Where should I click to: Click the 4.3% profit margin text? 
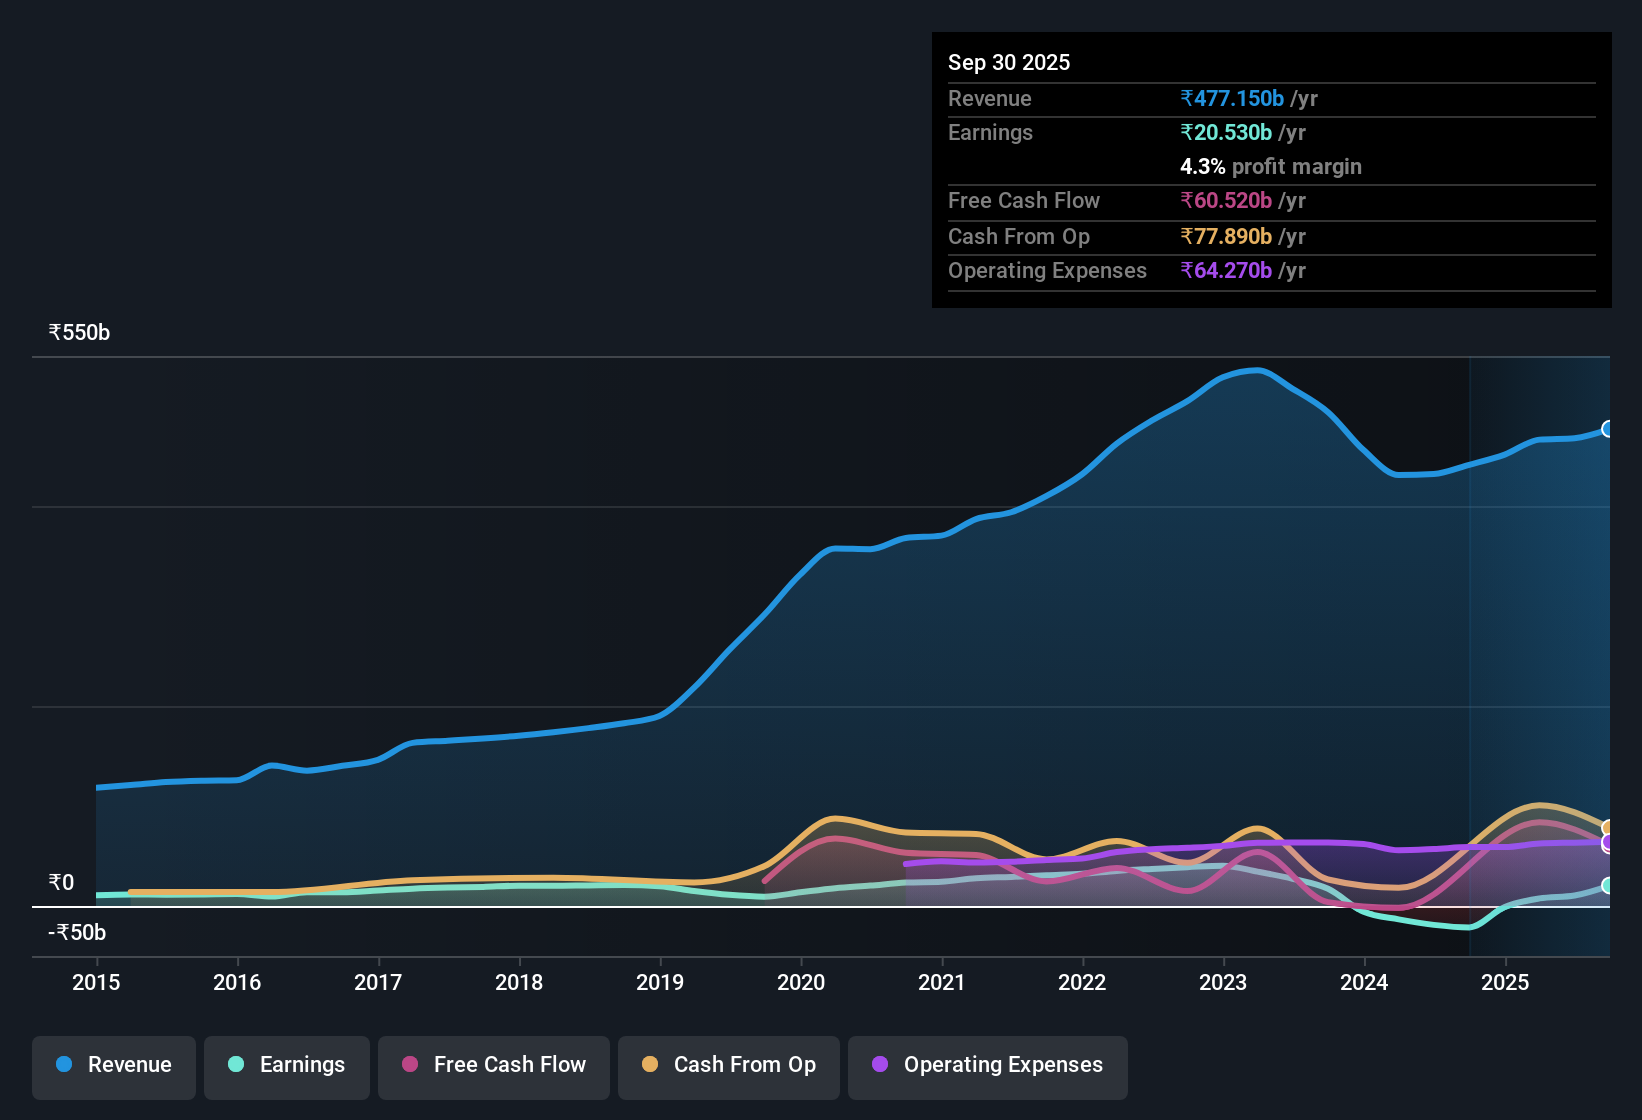pos(1271,166)
